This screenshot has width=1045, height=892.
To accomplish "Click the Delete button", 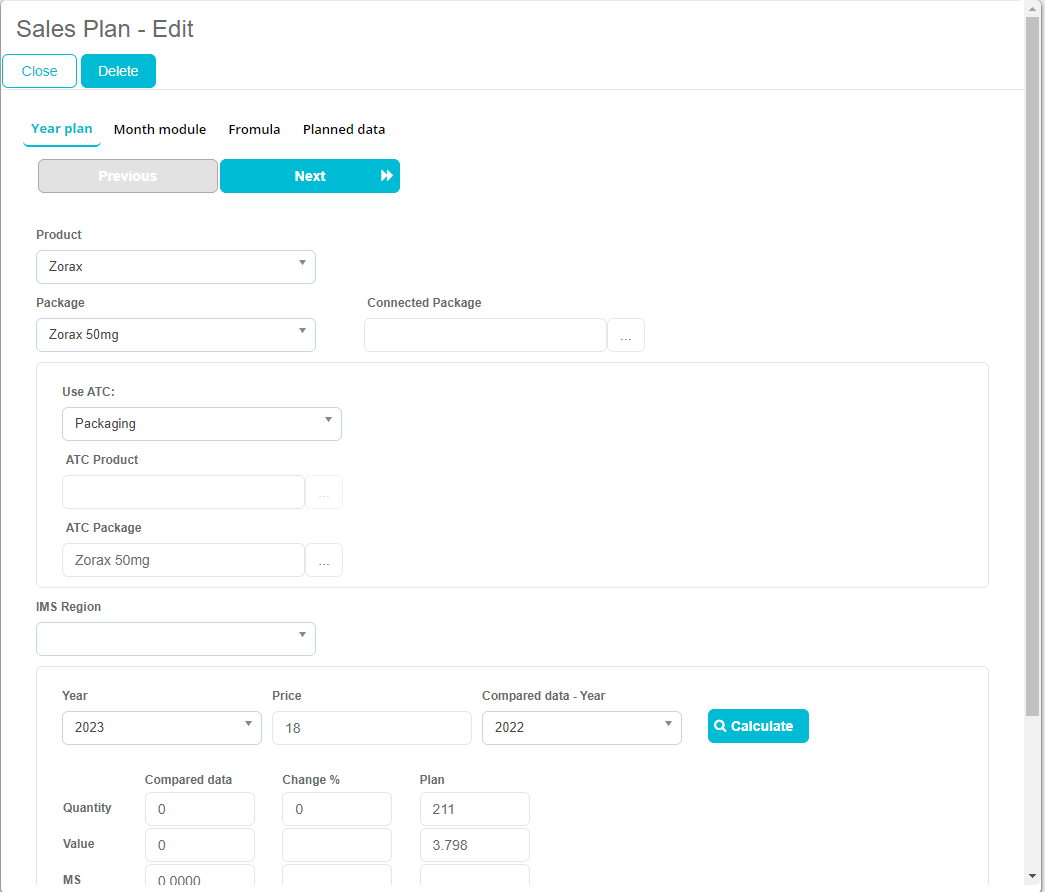I will (x=118, y=71).
